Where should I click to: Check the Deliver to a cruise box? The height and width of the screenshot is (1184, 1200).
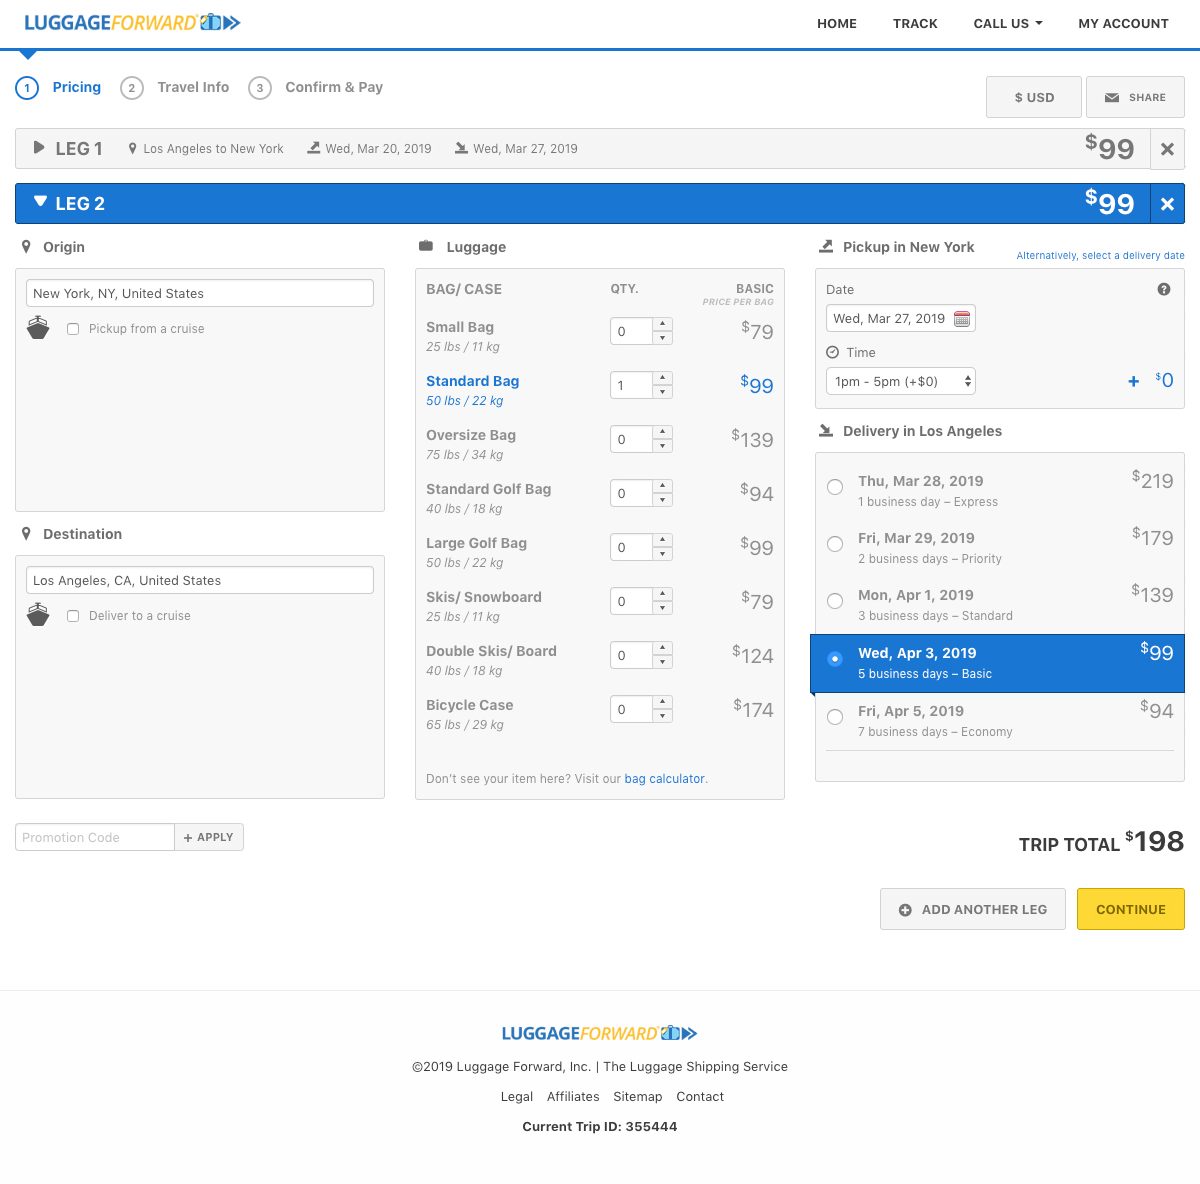[x=73, y=616]
